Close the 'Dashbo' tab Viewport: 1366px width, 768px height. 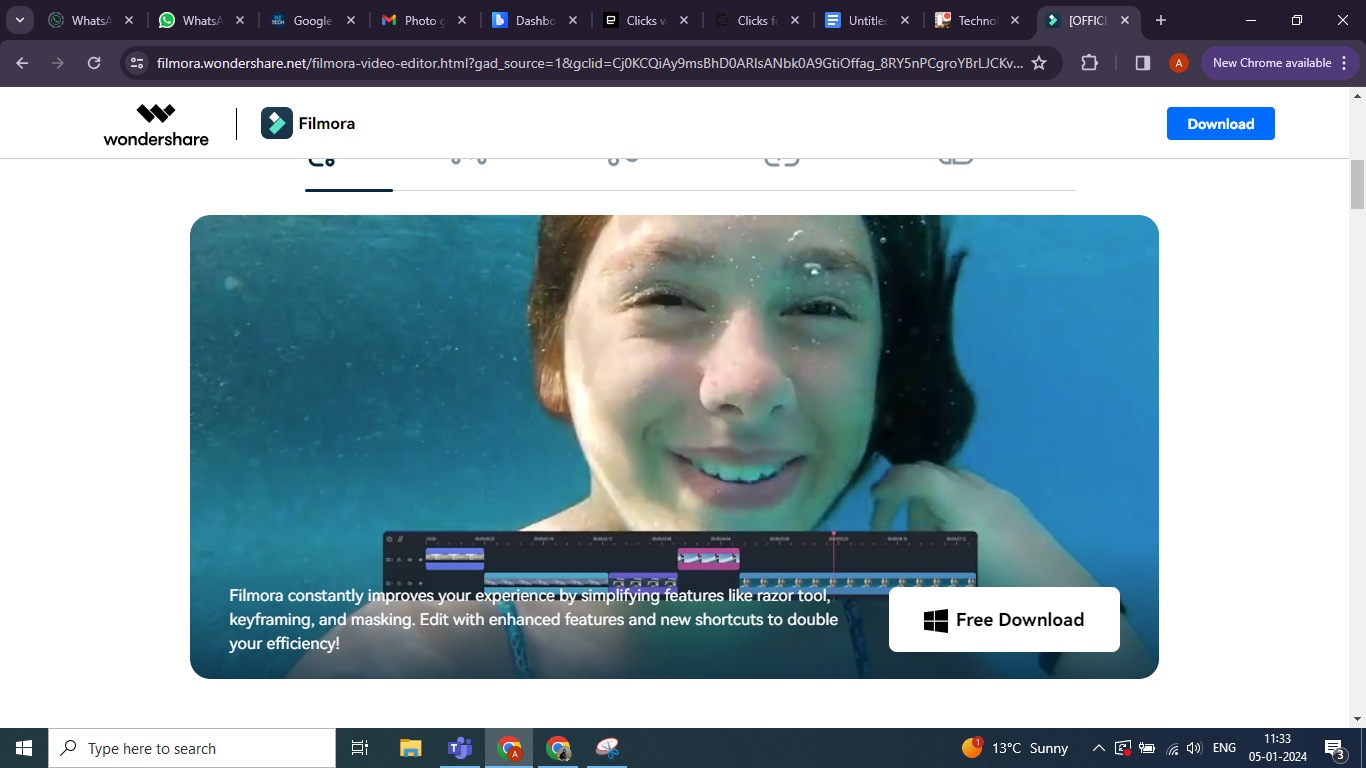coord(572,20)
